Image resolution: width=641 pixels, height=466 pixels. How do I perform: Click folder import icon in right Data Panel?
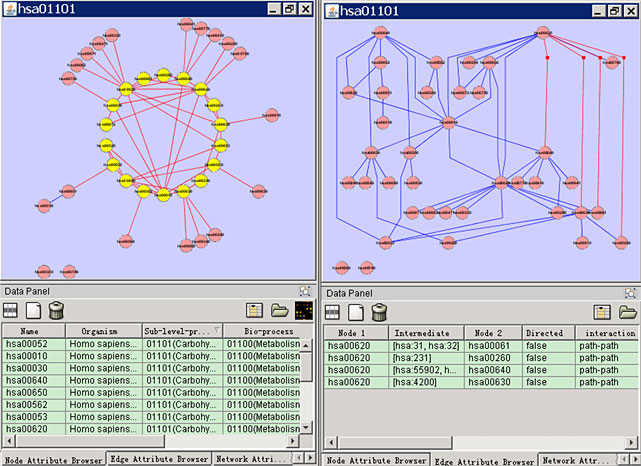tap(626, 313)
